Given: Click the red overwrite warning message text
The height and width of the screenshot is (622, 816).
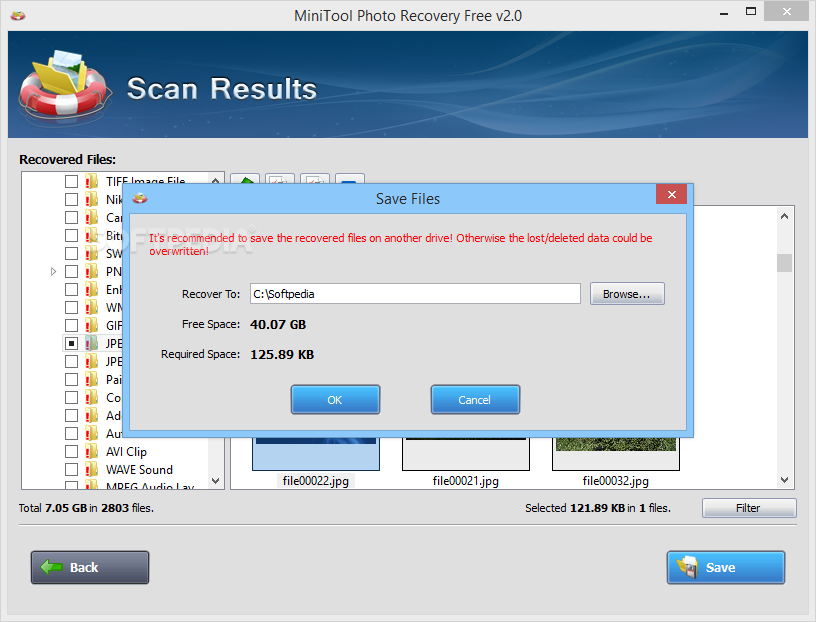Looking at the screenshot, I should click(401, 244).
